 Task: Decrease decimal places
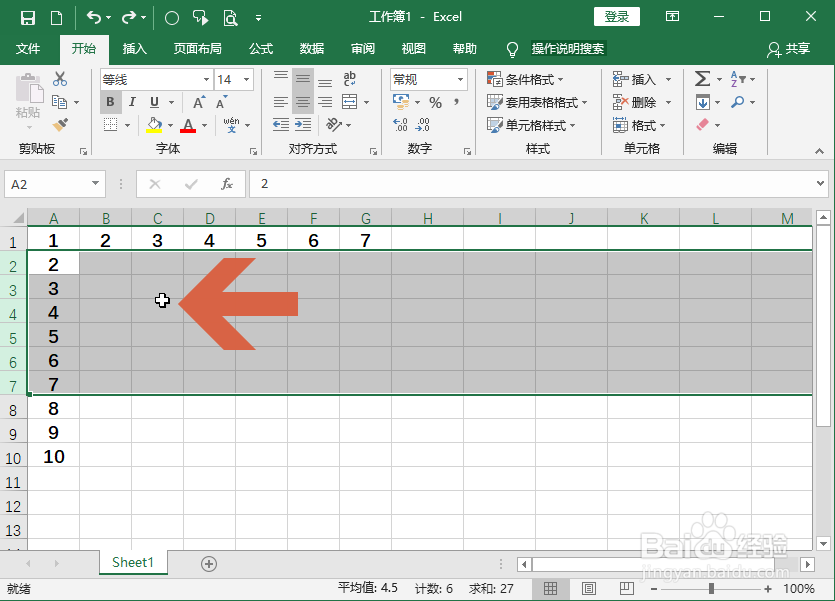(x=423, y=125)
